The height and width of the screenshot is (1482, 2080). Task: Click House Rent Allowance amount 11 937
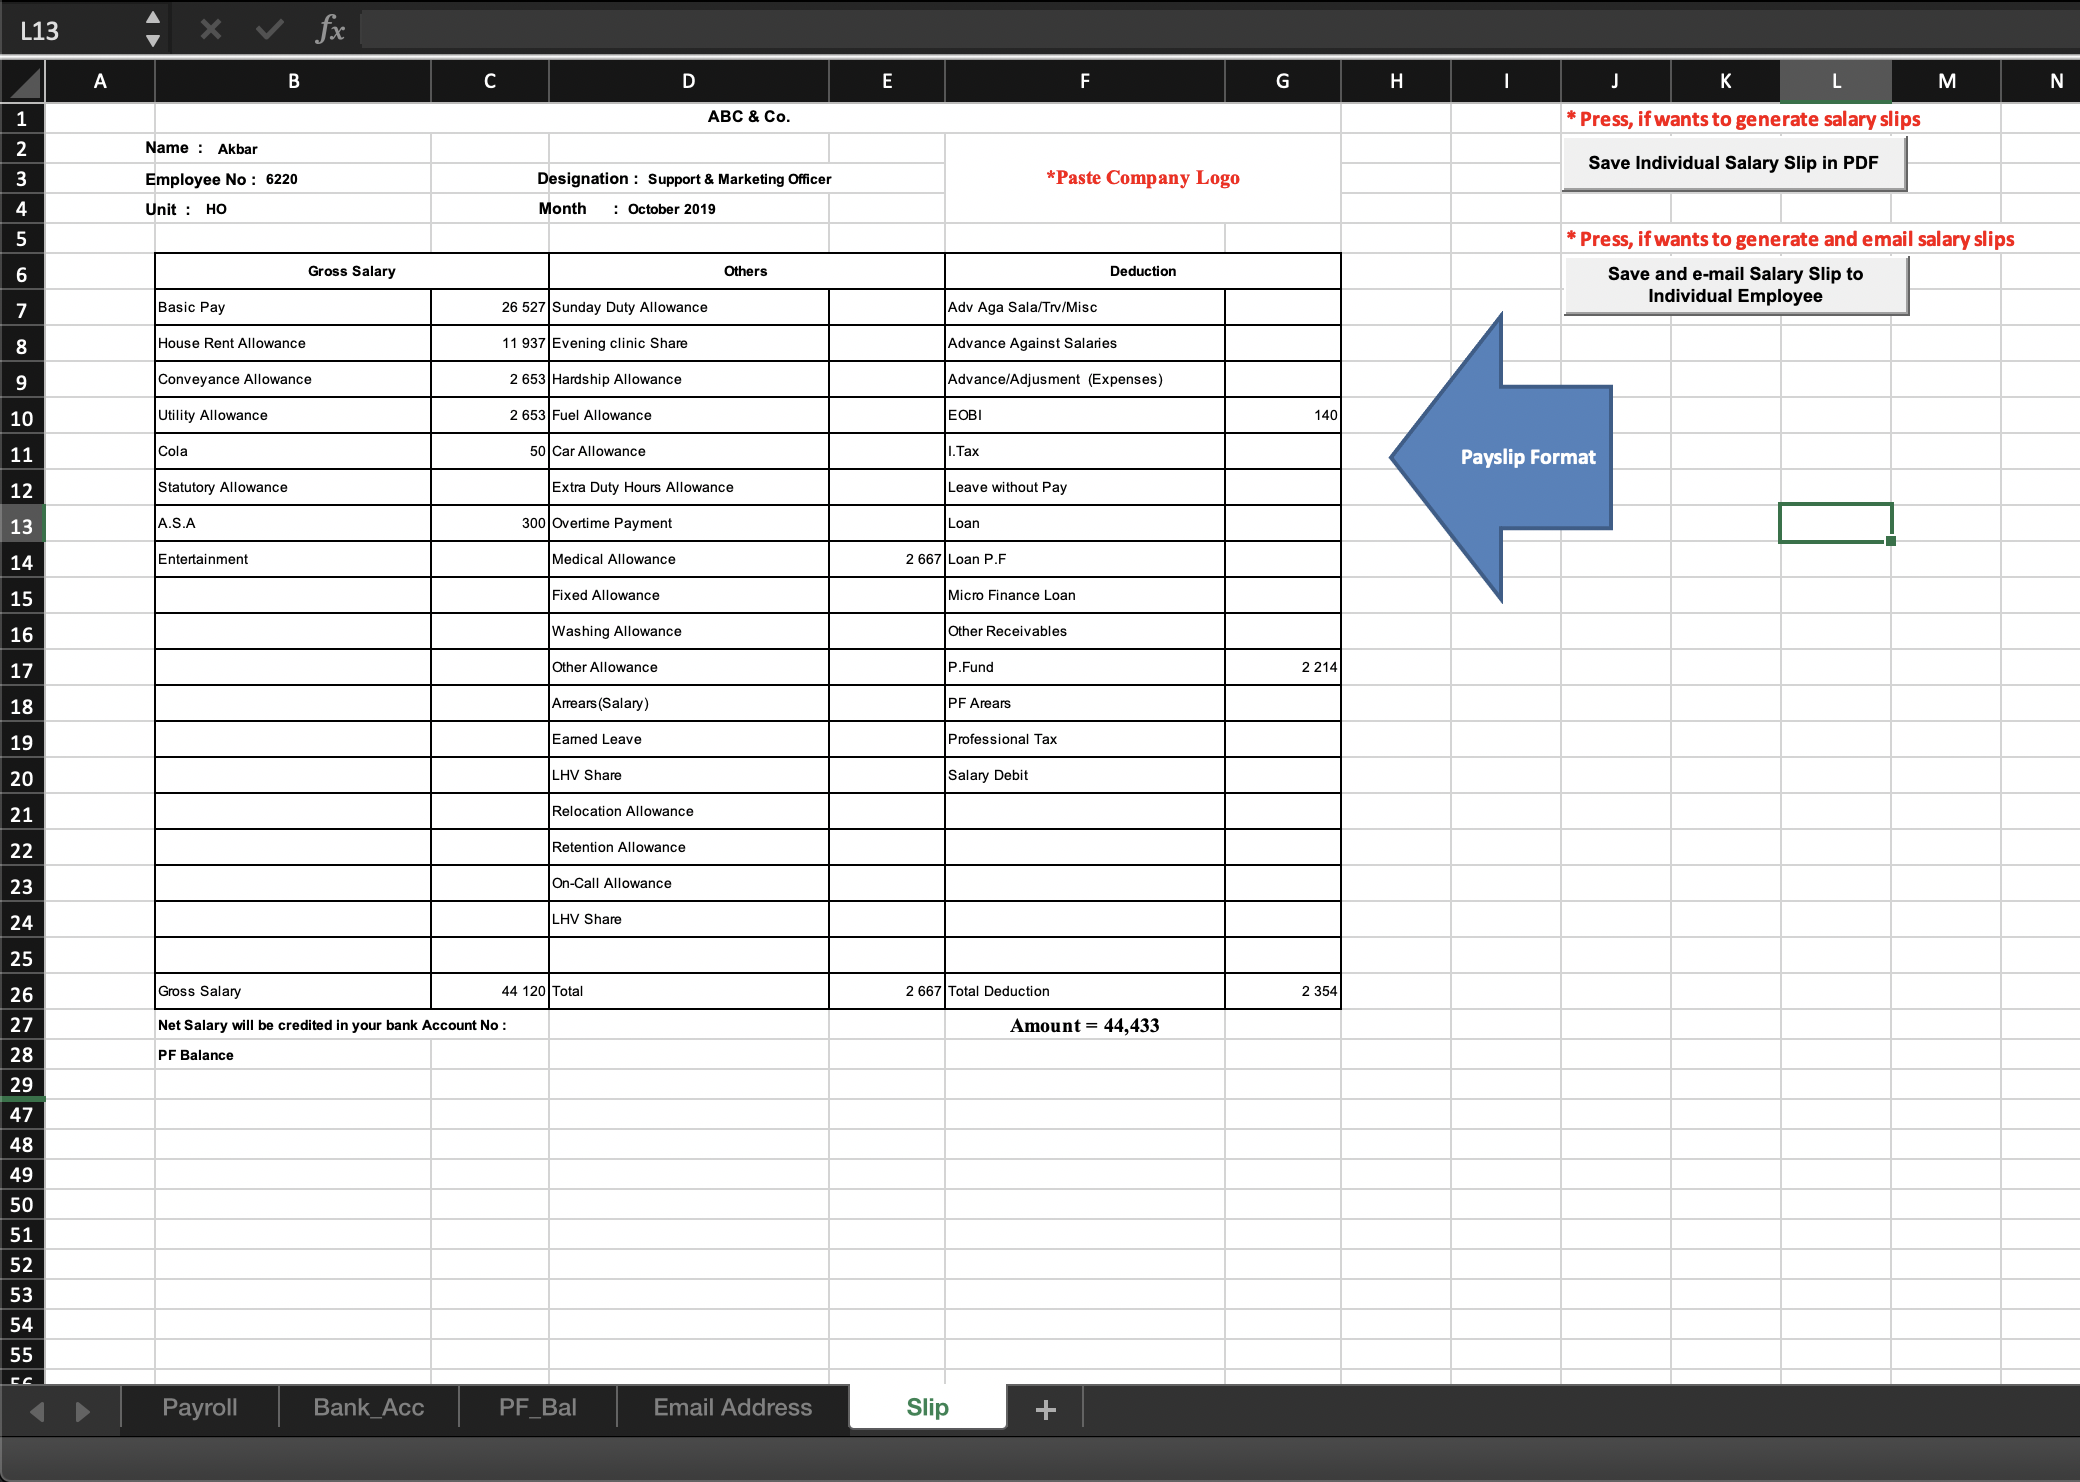coord(490,343)
